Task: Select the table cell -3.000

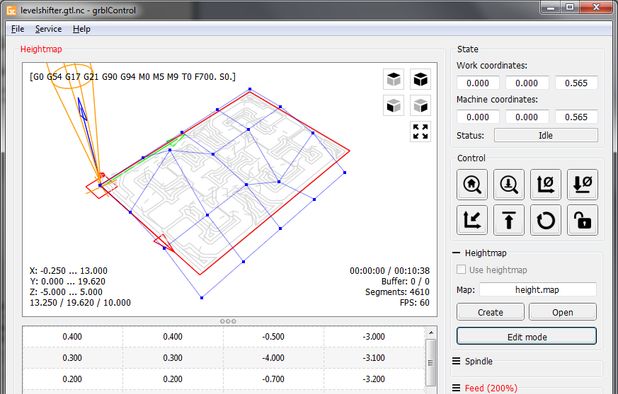Action: click(x=374, y=336)
